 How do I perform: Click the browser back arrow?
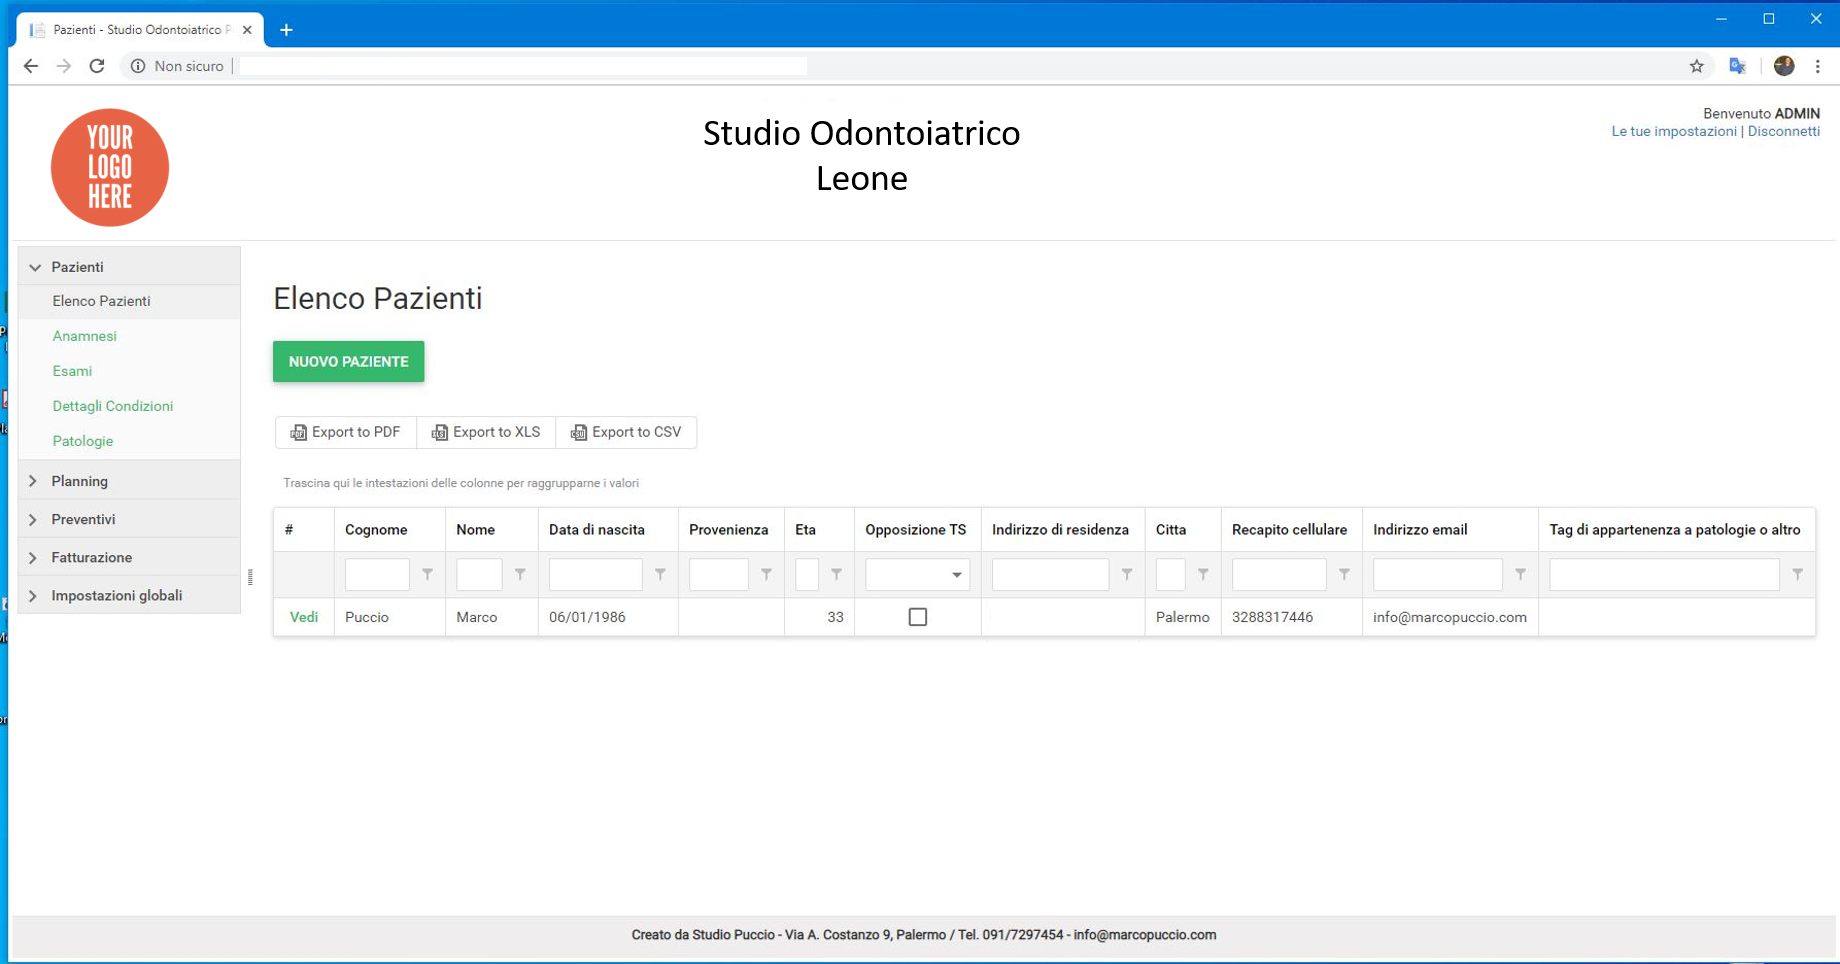(x=31, y=66)
